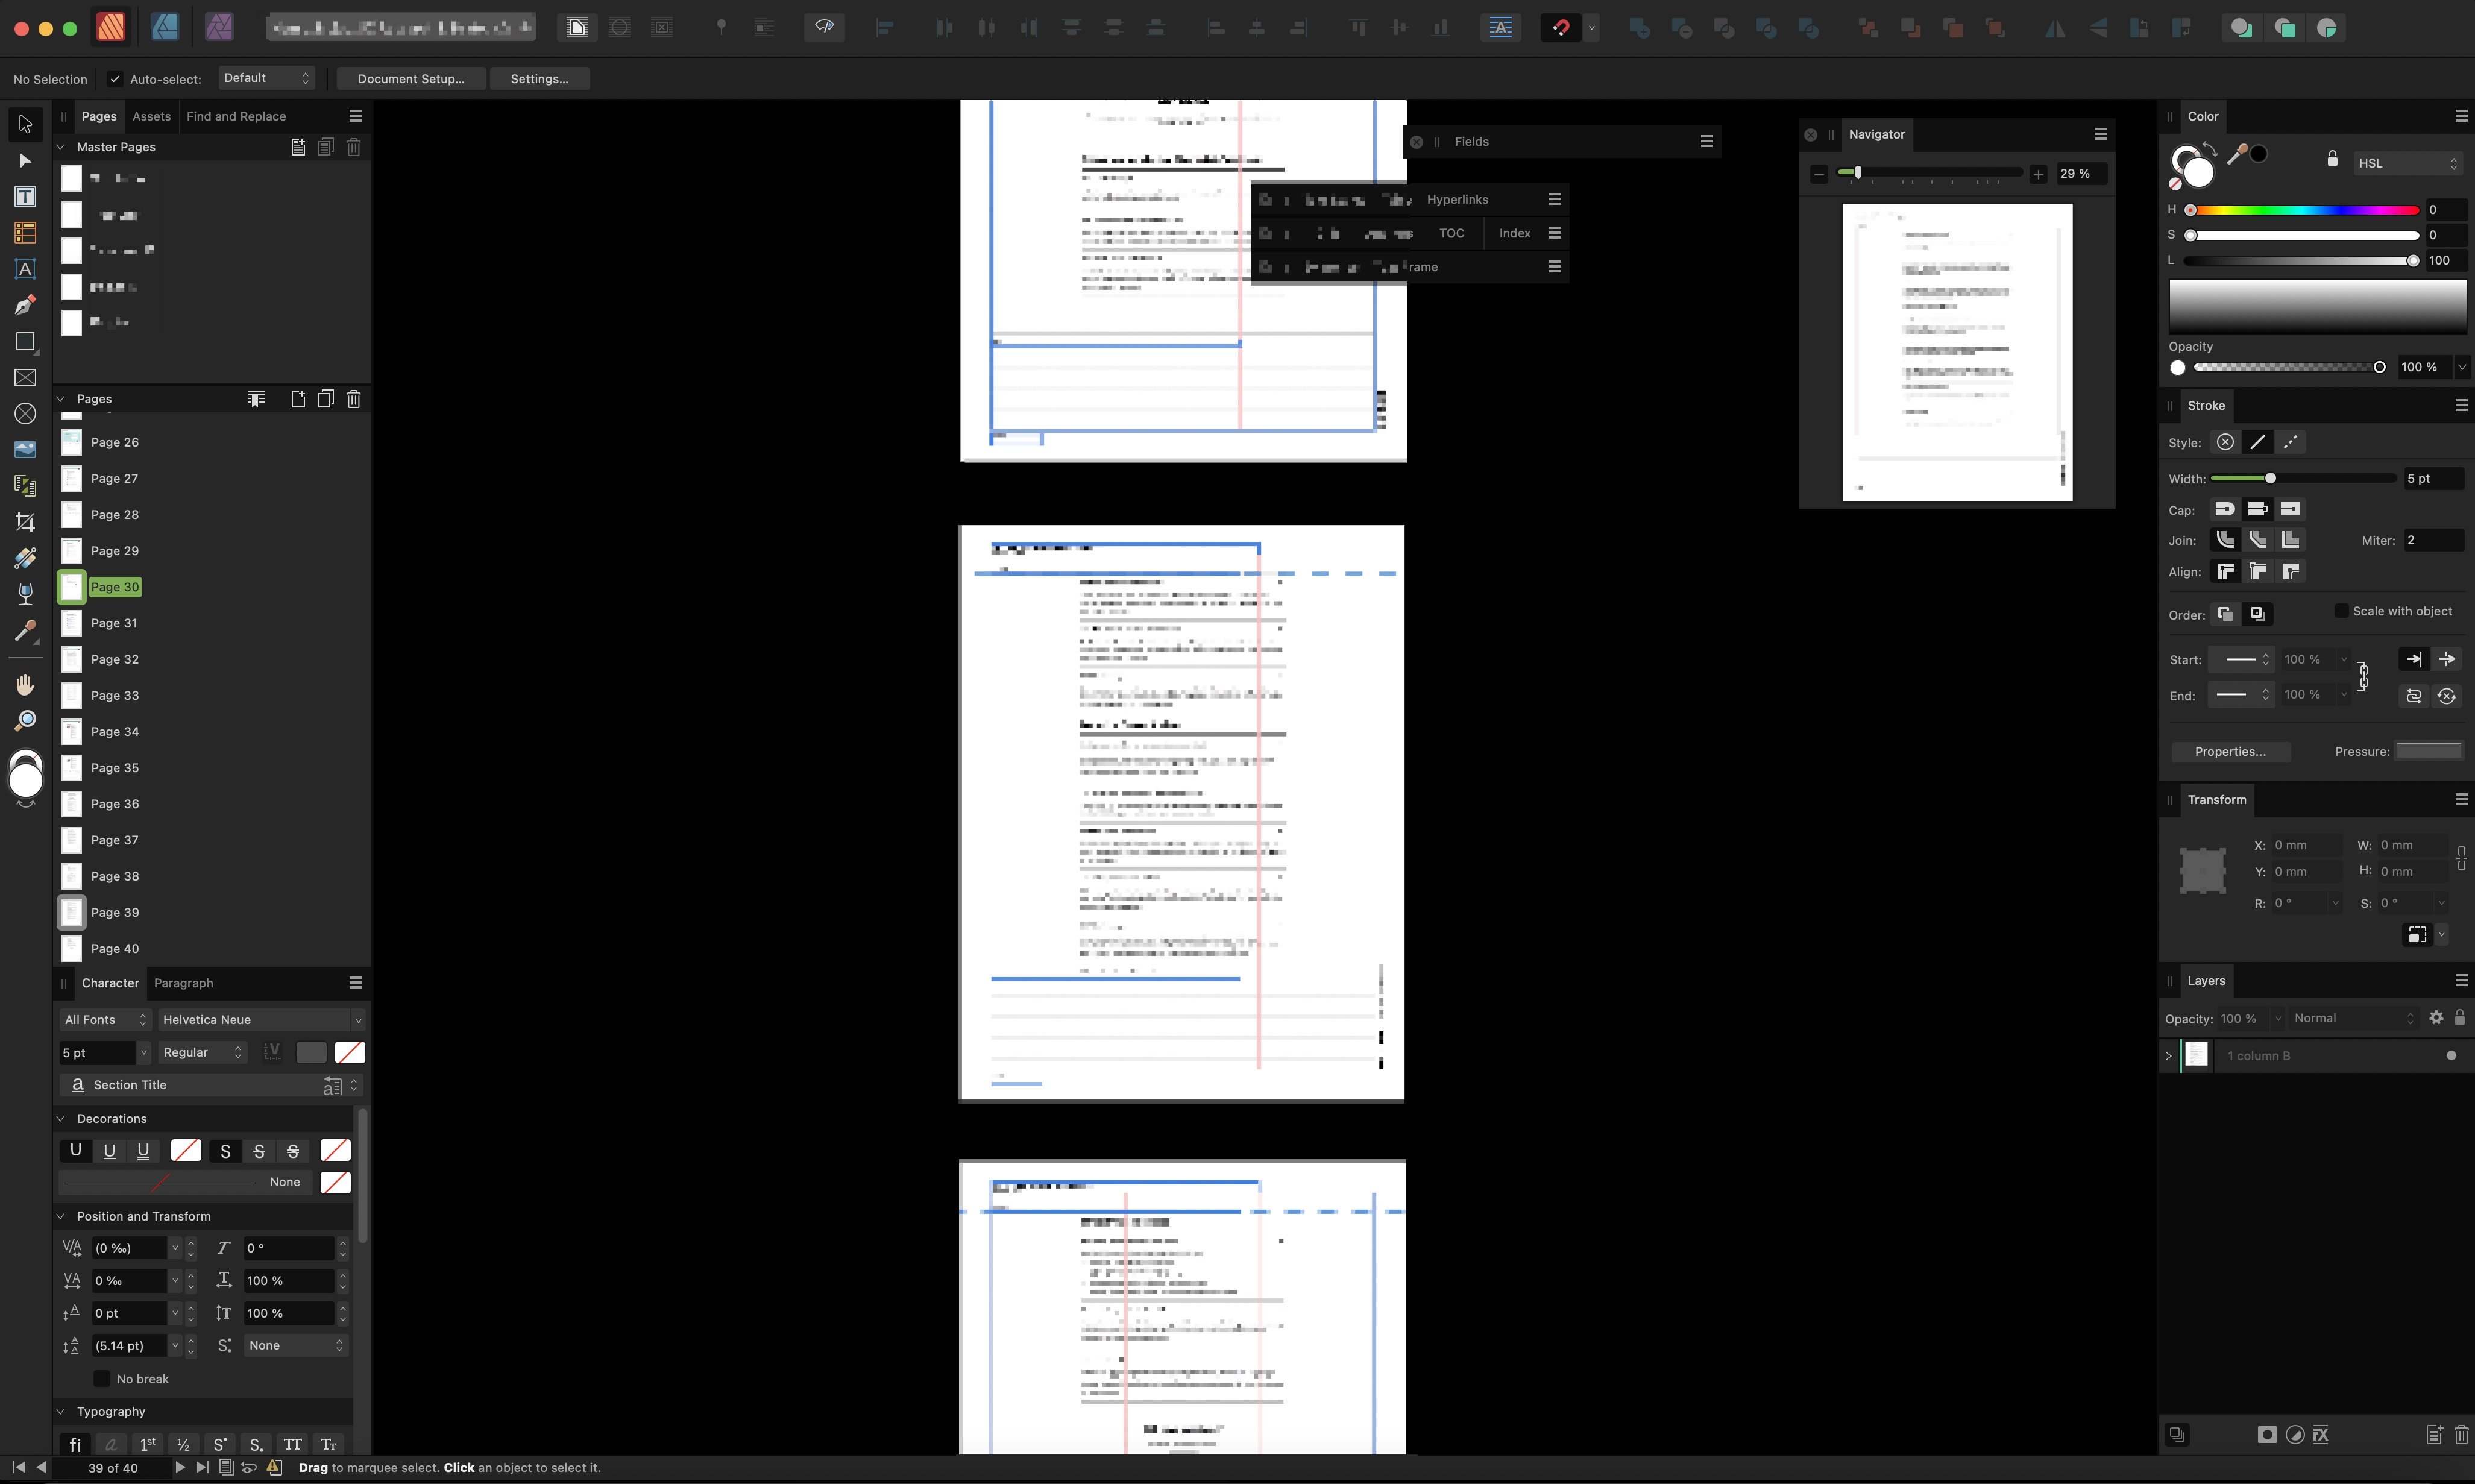The height and width of the screenshot is (1484, 2475).
Task: Select the Colour Picker tool
Action: pos(25,630)
